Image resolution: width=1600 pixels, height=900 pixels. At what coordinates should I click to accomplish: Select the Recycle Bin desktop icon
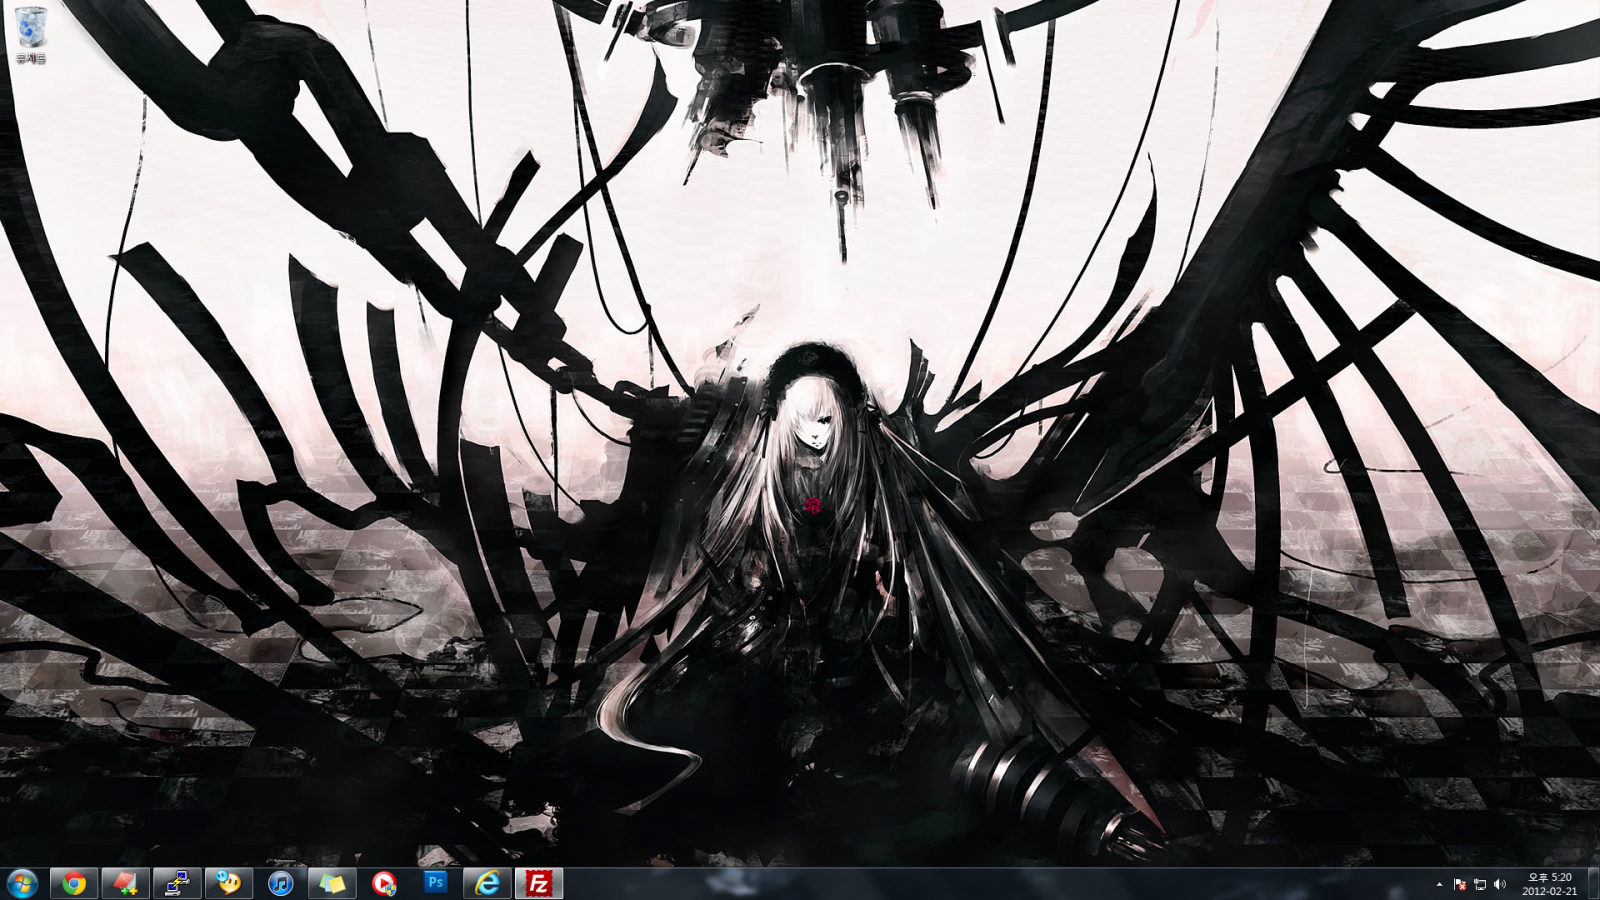click(x=31, y=35)
